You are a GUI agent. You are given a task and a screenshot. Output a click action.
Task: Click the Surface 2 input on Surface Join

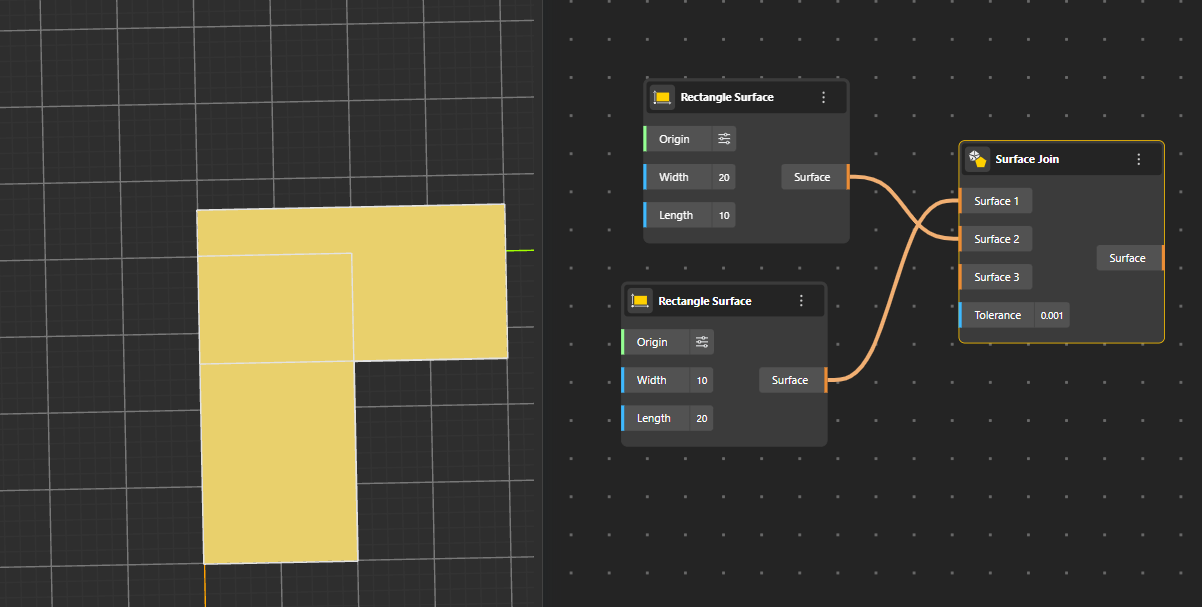pos(995,239)
